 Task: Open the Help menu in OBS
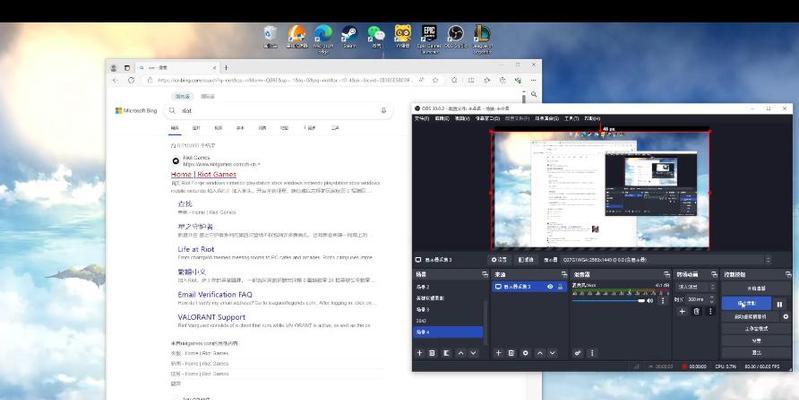(592, 118)
